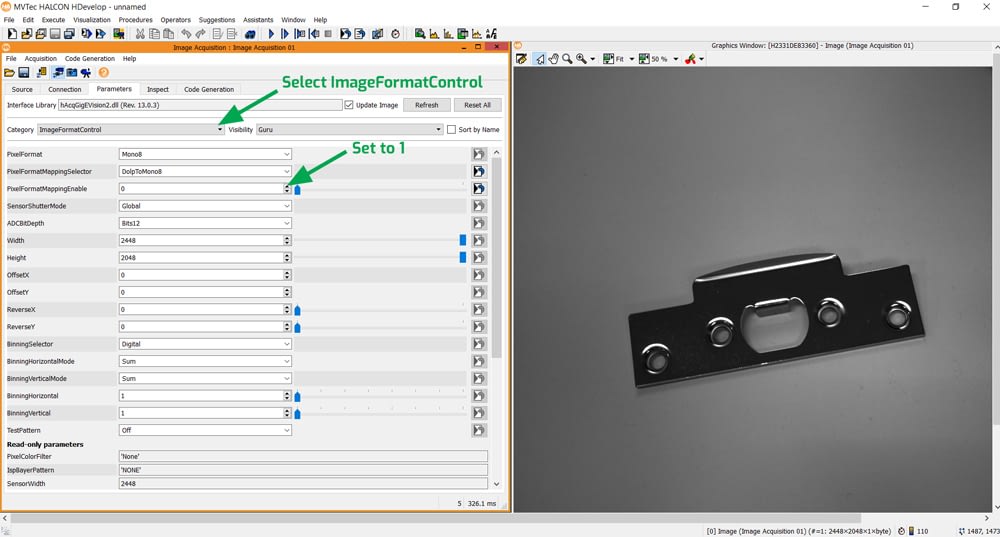Click the PixelFormatMappingEnable slider handle

297,189
